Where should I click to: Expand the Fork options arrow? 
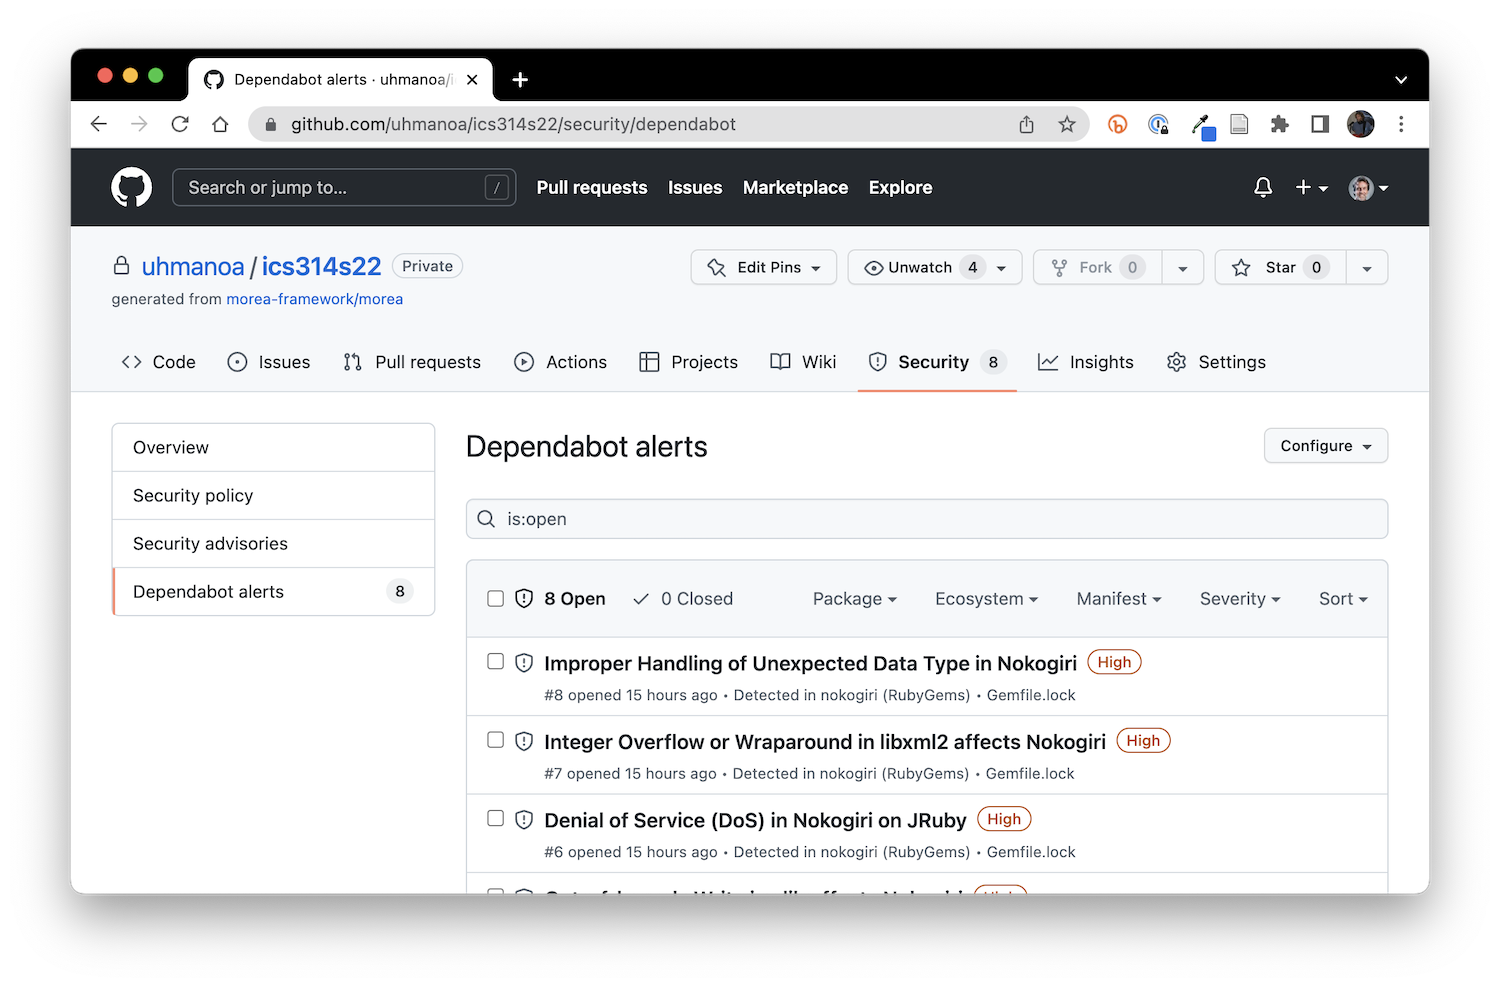(x=1183, y=267)
